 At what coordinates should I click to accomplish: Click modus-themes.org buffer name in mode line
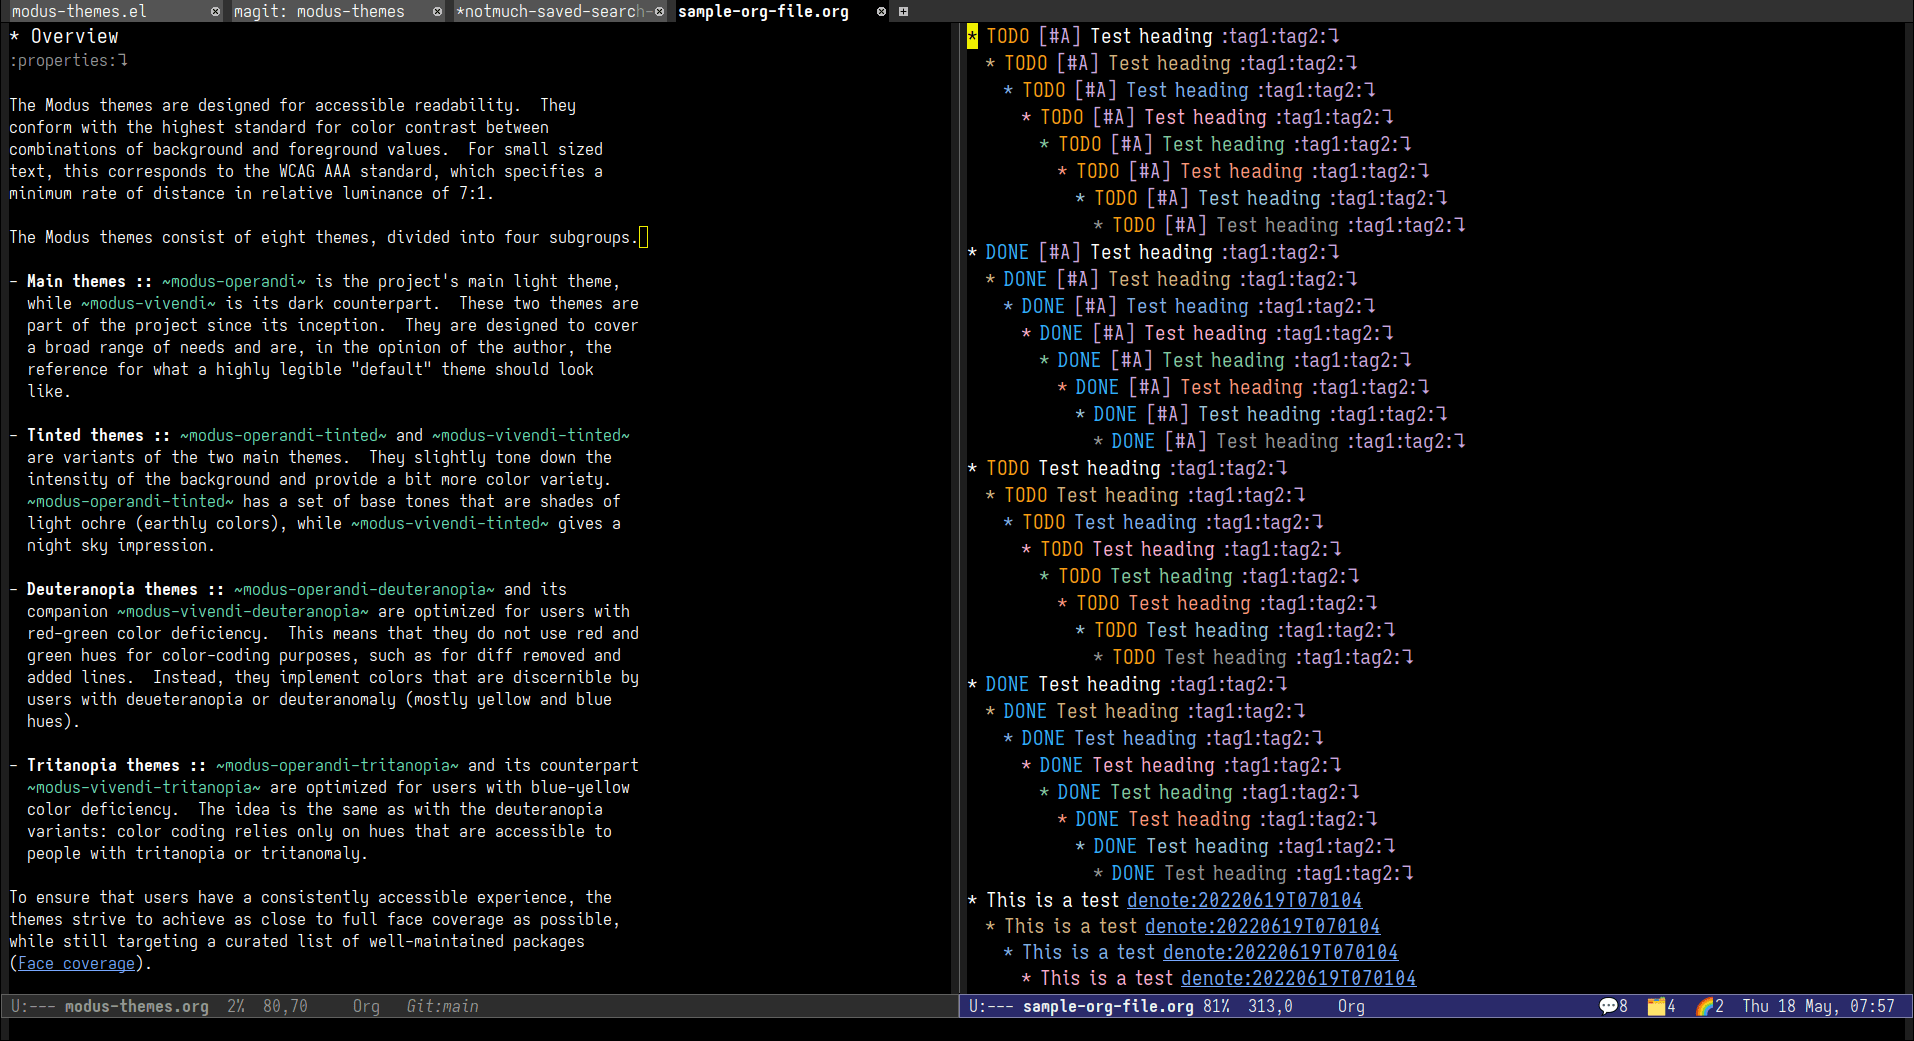137,1006
